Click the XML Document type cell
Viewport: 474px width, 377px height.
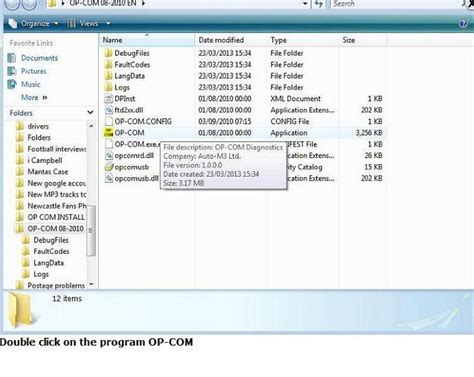pyautogui.click(x=295, y=99)
